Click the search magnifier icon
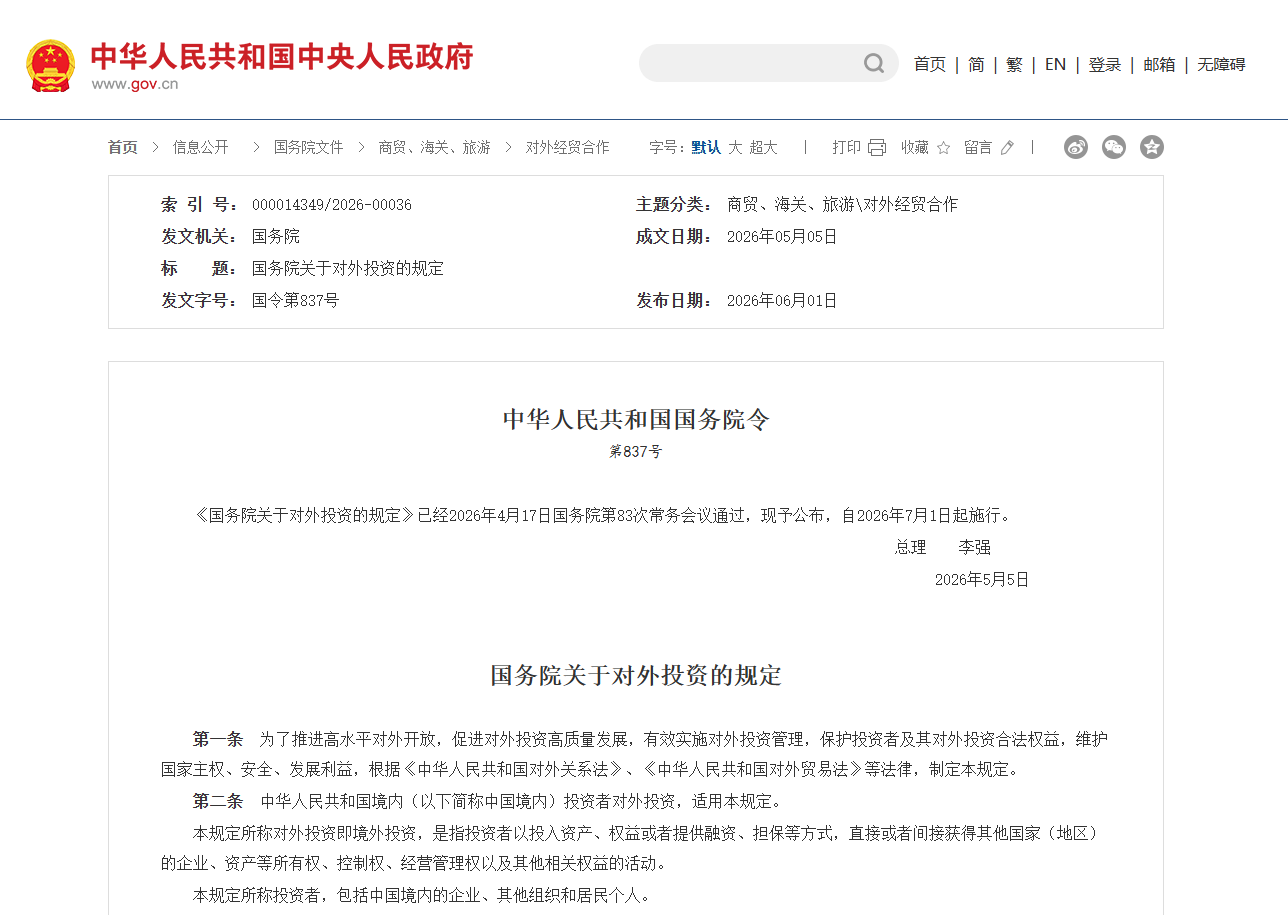The image size is (1288, 915). [874, 64]
